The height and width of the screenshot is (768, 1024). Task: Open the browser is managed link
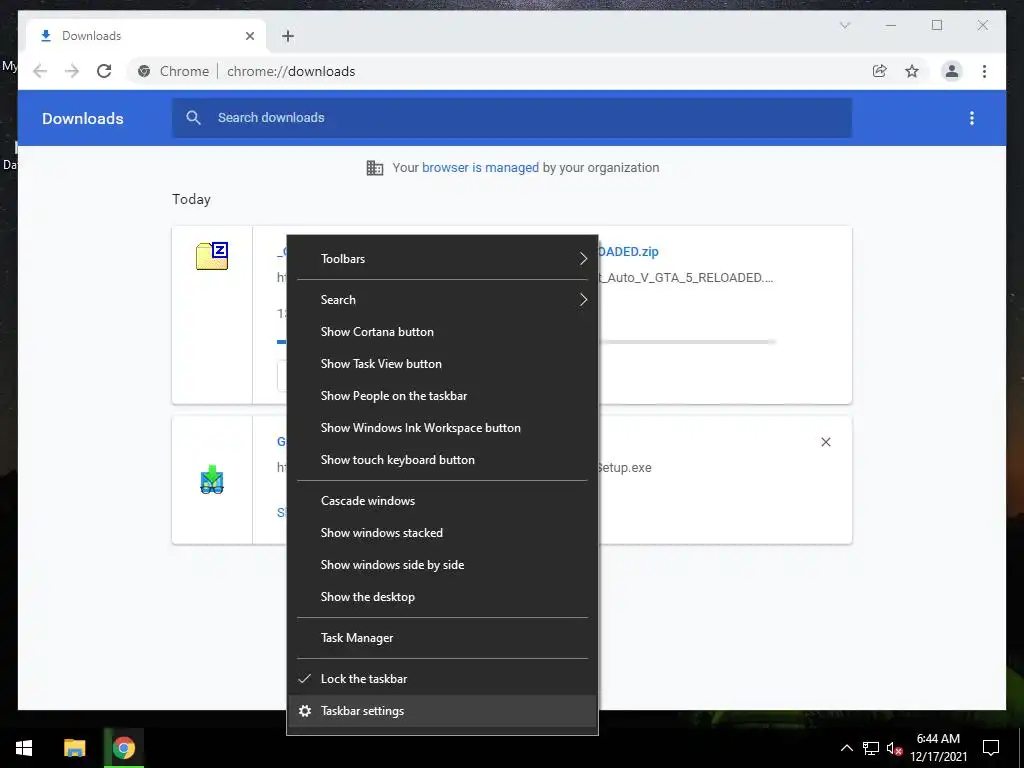(480, 168)
